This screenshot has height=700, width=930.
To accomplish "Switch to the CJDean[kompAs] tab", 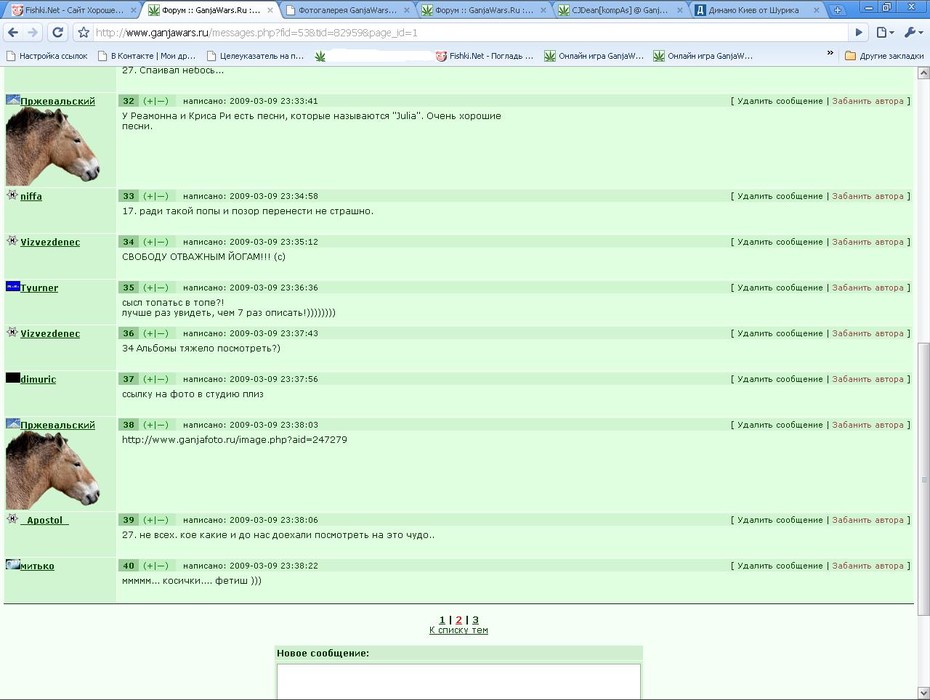I will point(620,10).
